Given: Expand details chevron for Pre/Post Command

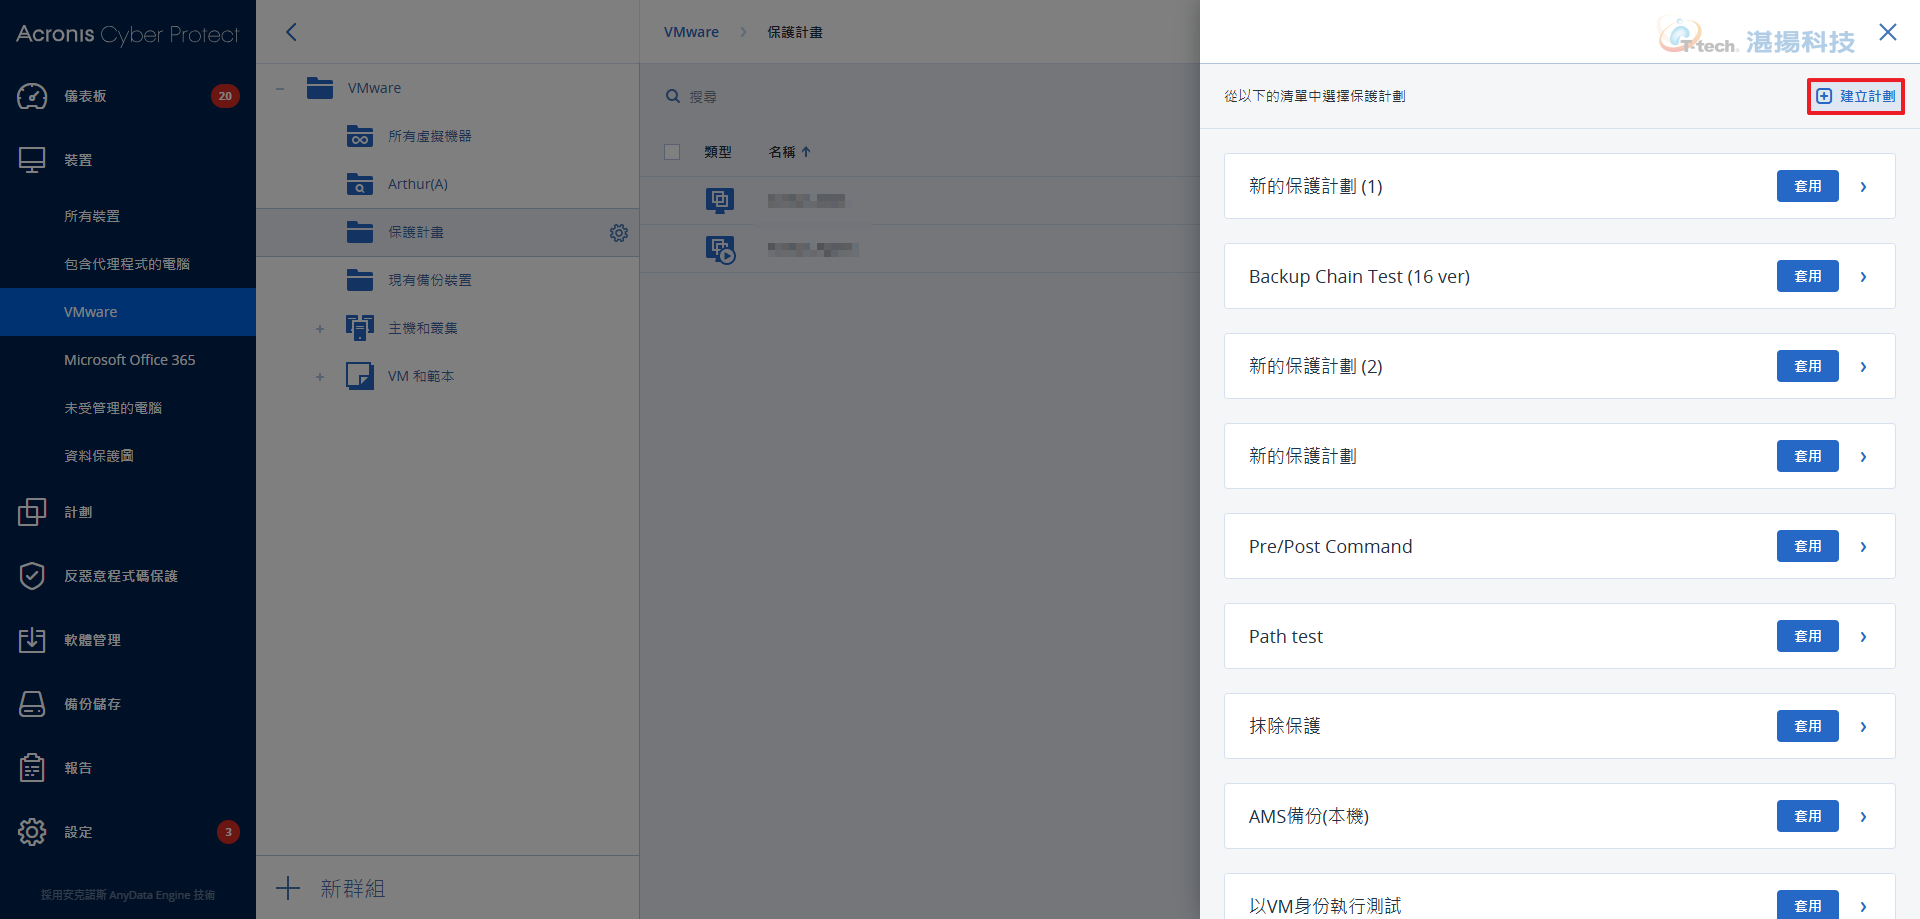Looking at the screenshot, I should (1864, 547).
